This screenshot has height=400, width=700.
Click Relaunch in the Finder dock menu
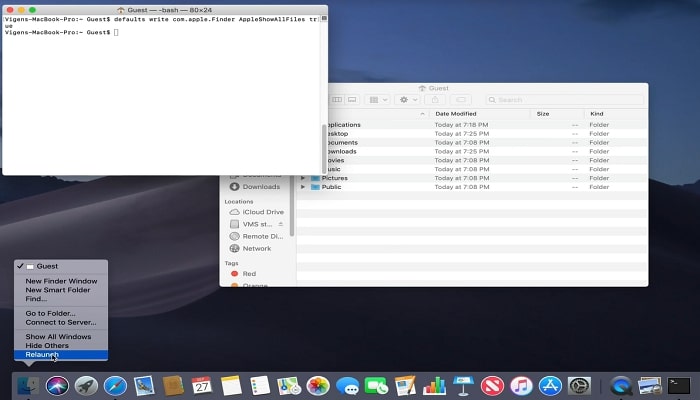42,354
